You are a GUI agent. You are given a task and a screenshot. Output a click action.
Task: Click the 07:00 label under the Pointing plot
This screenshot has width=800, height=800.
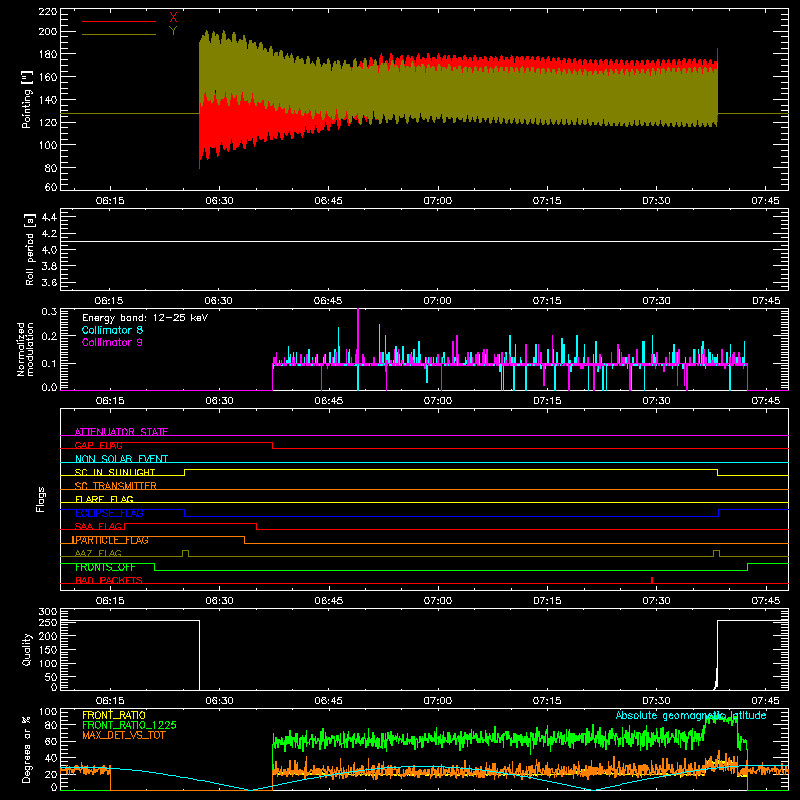click(x=438, y=201)
